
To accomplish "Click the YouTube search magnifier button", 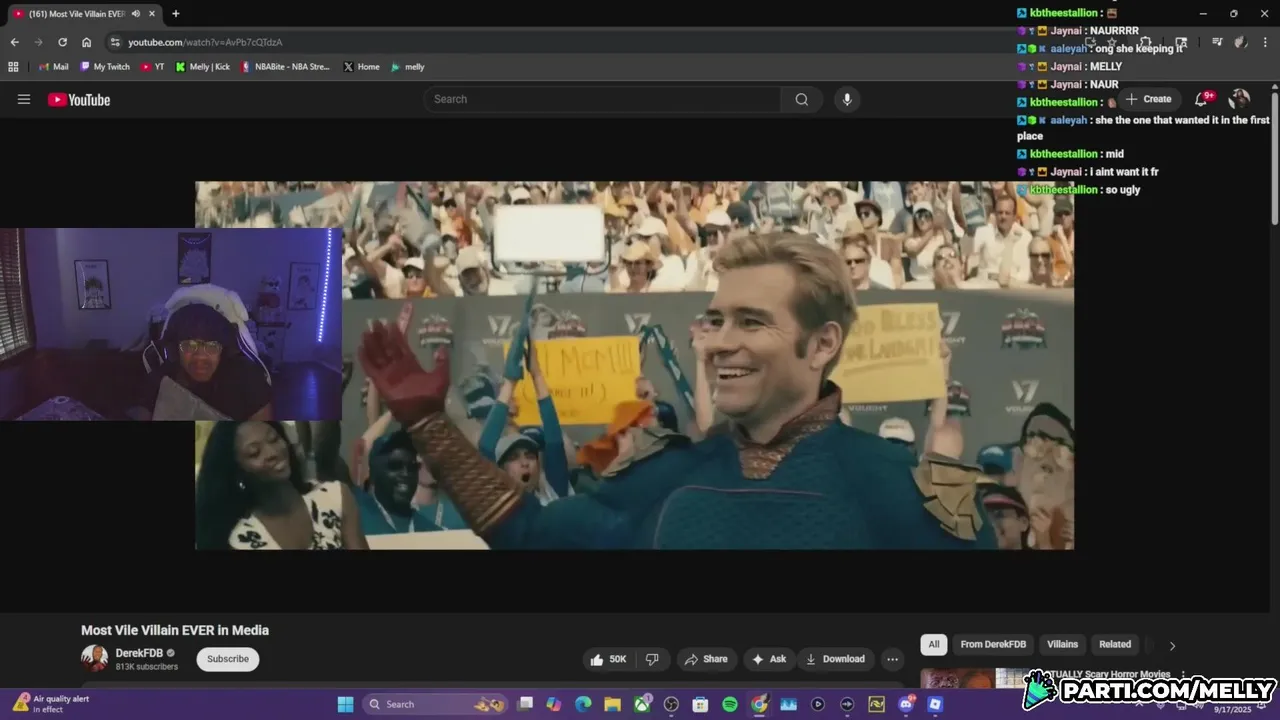I will click(802, 99).
